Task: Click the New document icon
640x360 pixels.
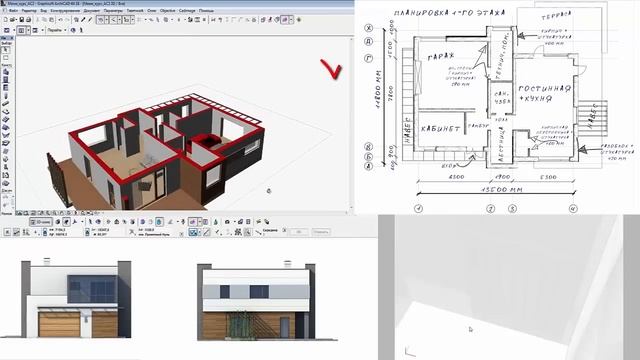Action: [5, 20]
